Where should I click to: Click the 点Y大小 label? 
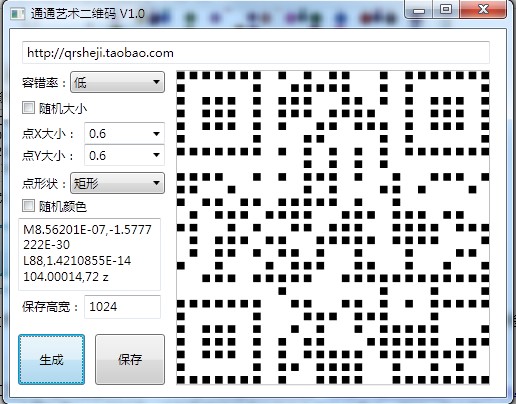pyautogui.click(x=48, y=156)
